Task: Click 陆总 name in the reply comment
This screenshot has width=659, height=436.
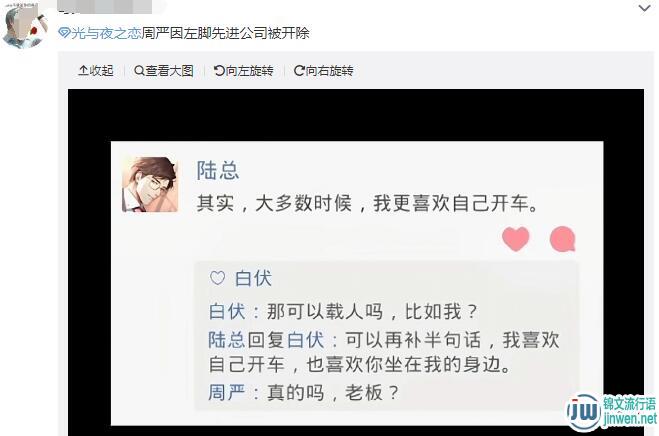Action: (x=227, y=340)
